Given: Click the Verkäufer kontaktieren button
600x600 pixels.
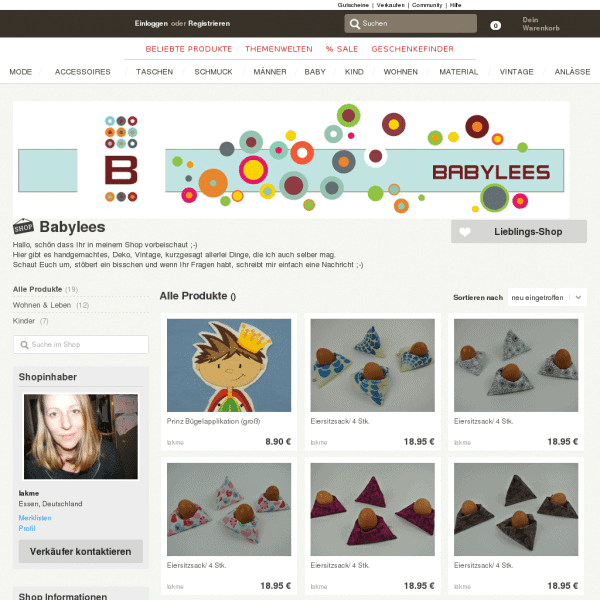Looking at the screenshot, I should pyautogui.click(x=81, y=551).
